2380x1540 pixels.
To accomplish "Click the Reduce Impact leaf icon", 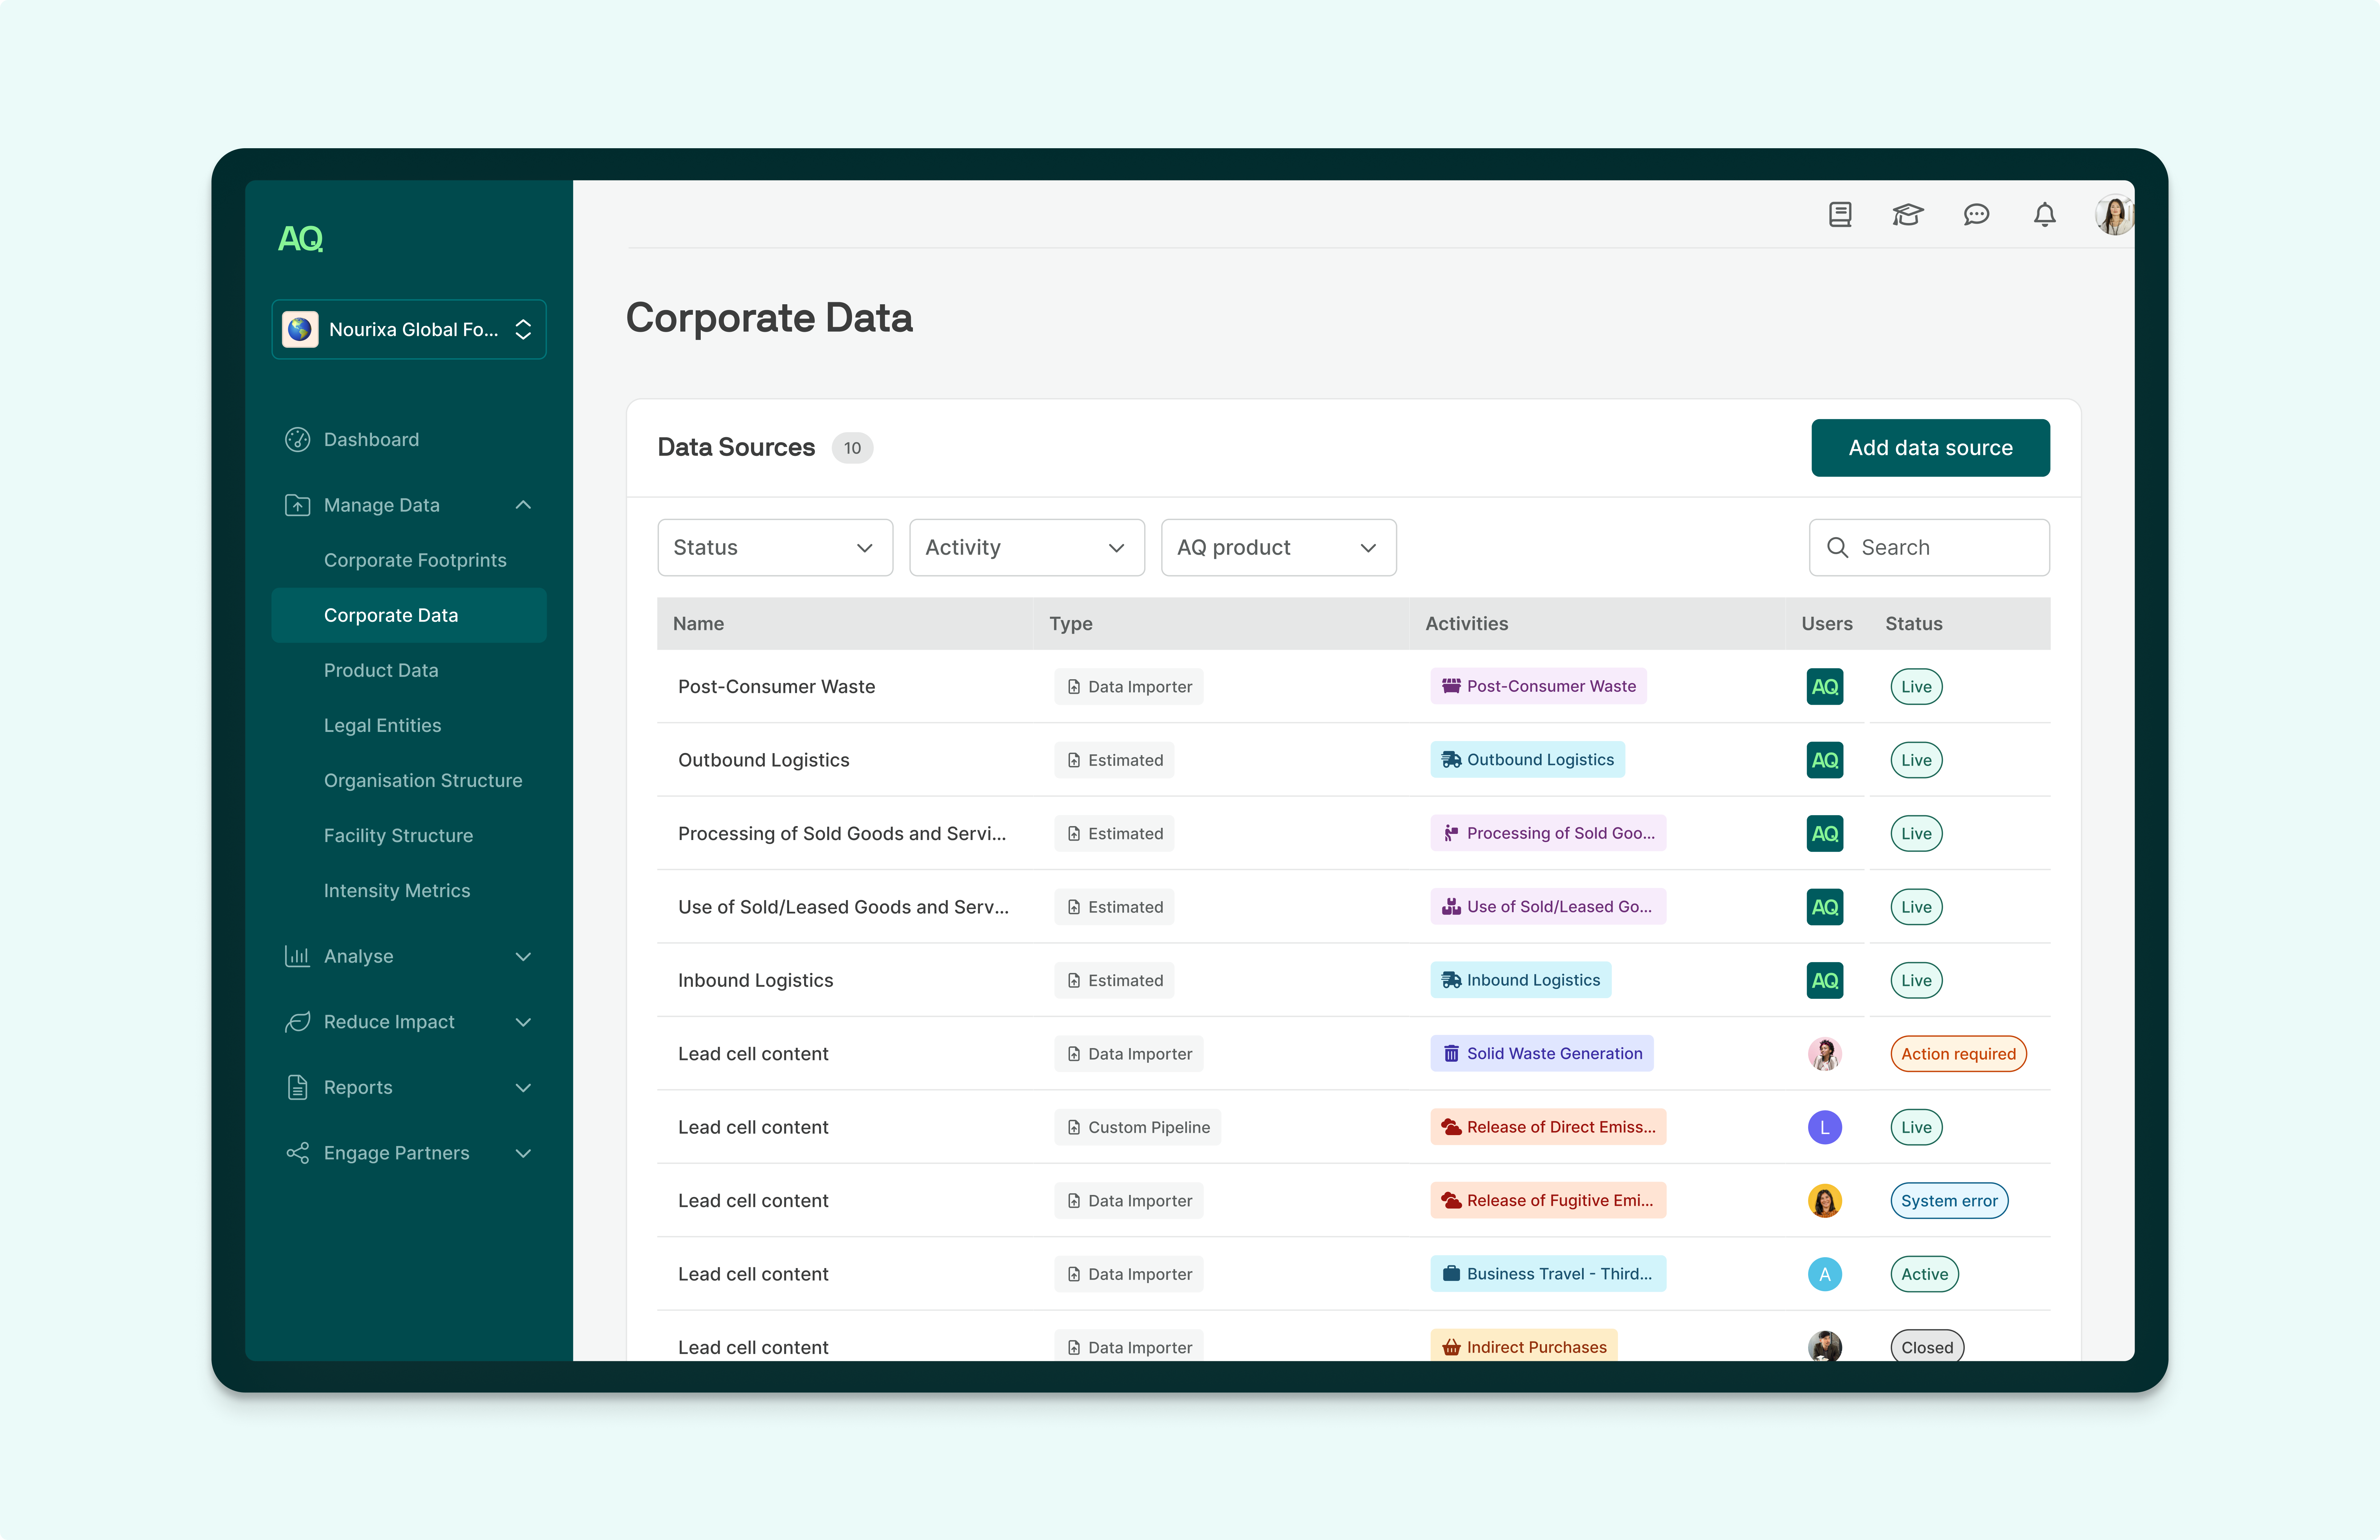I will point(297,1022).
